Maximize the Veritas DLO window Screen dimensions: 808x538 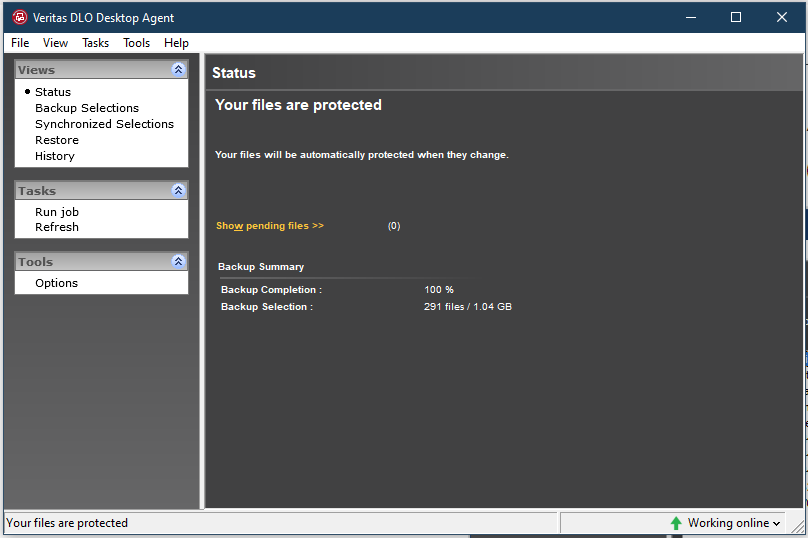point(736,18)
